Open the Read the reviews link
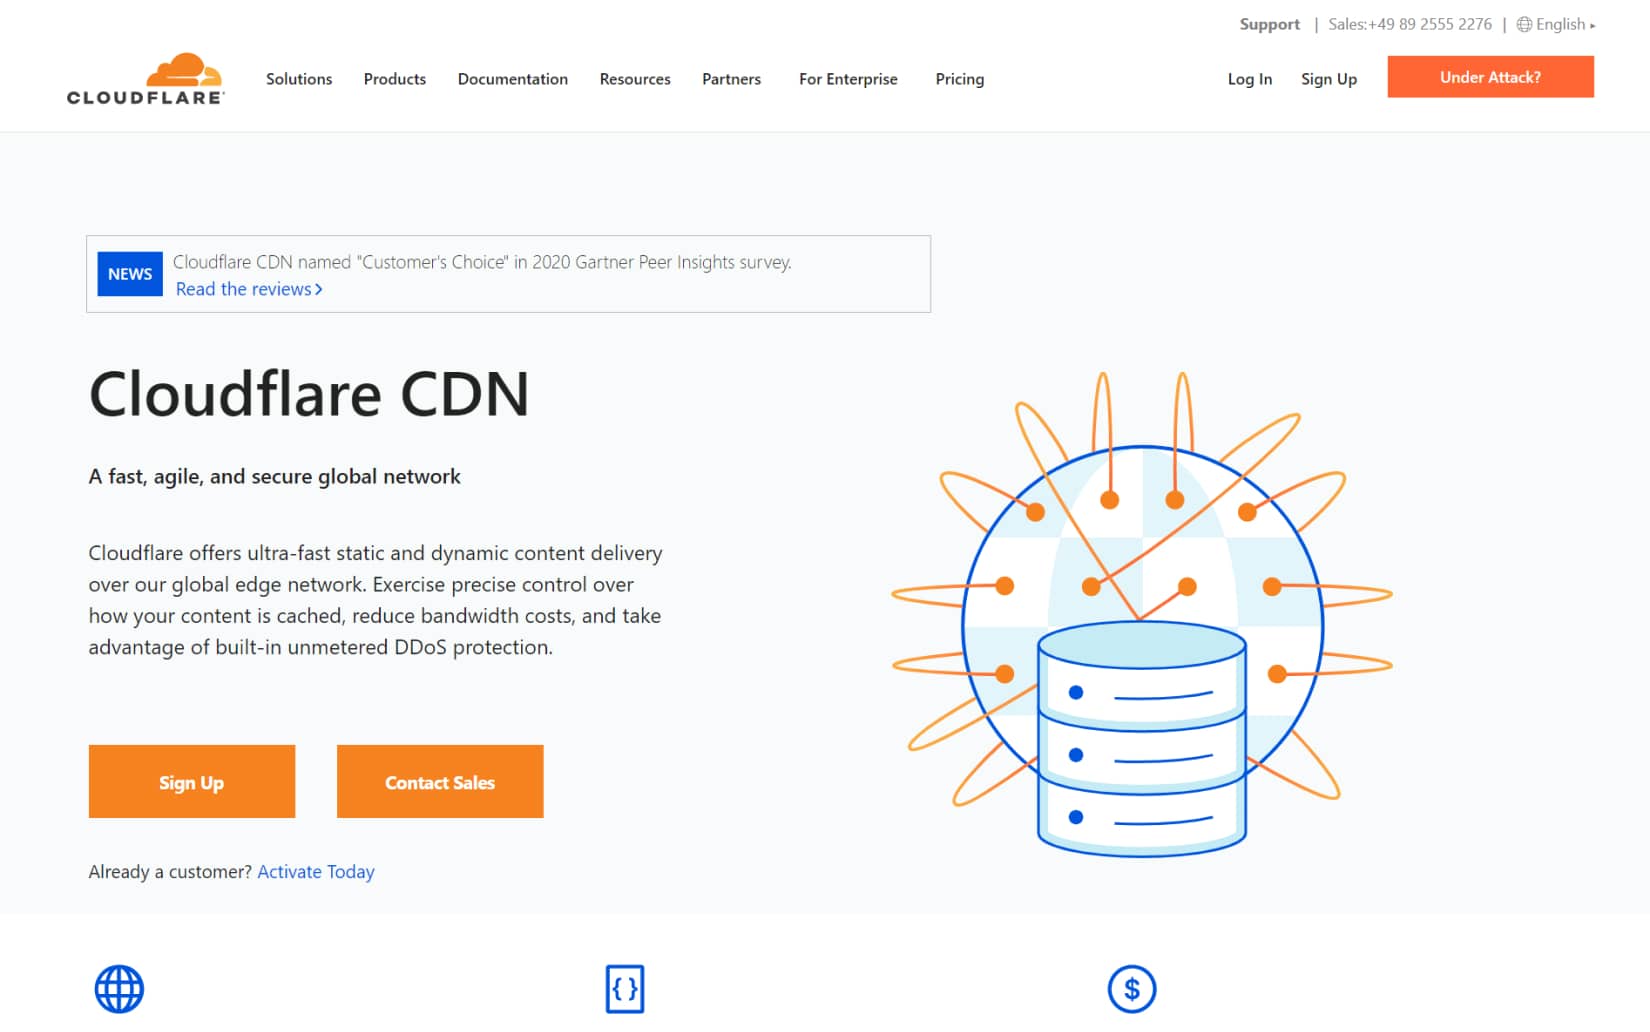Viewport: 1650px width, 1032px height. pos(246,289)
